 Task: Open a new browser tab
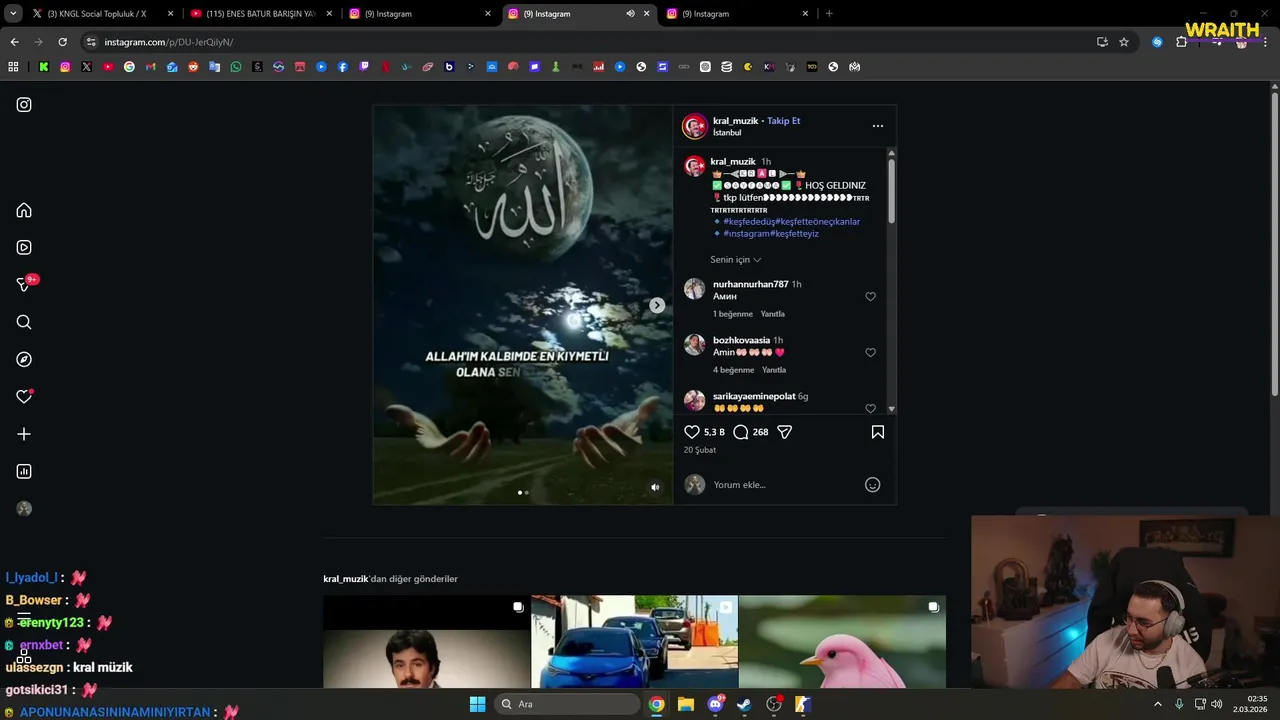[829, 14]
